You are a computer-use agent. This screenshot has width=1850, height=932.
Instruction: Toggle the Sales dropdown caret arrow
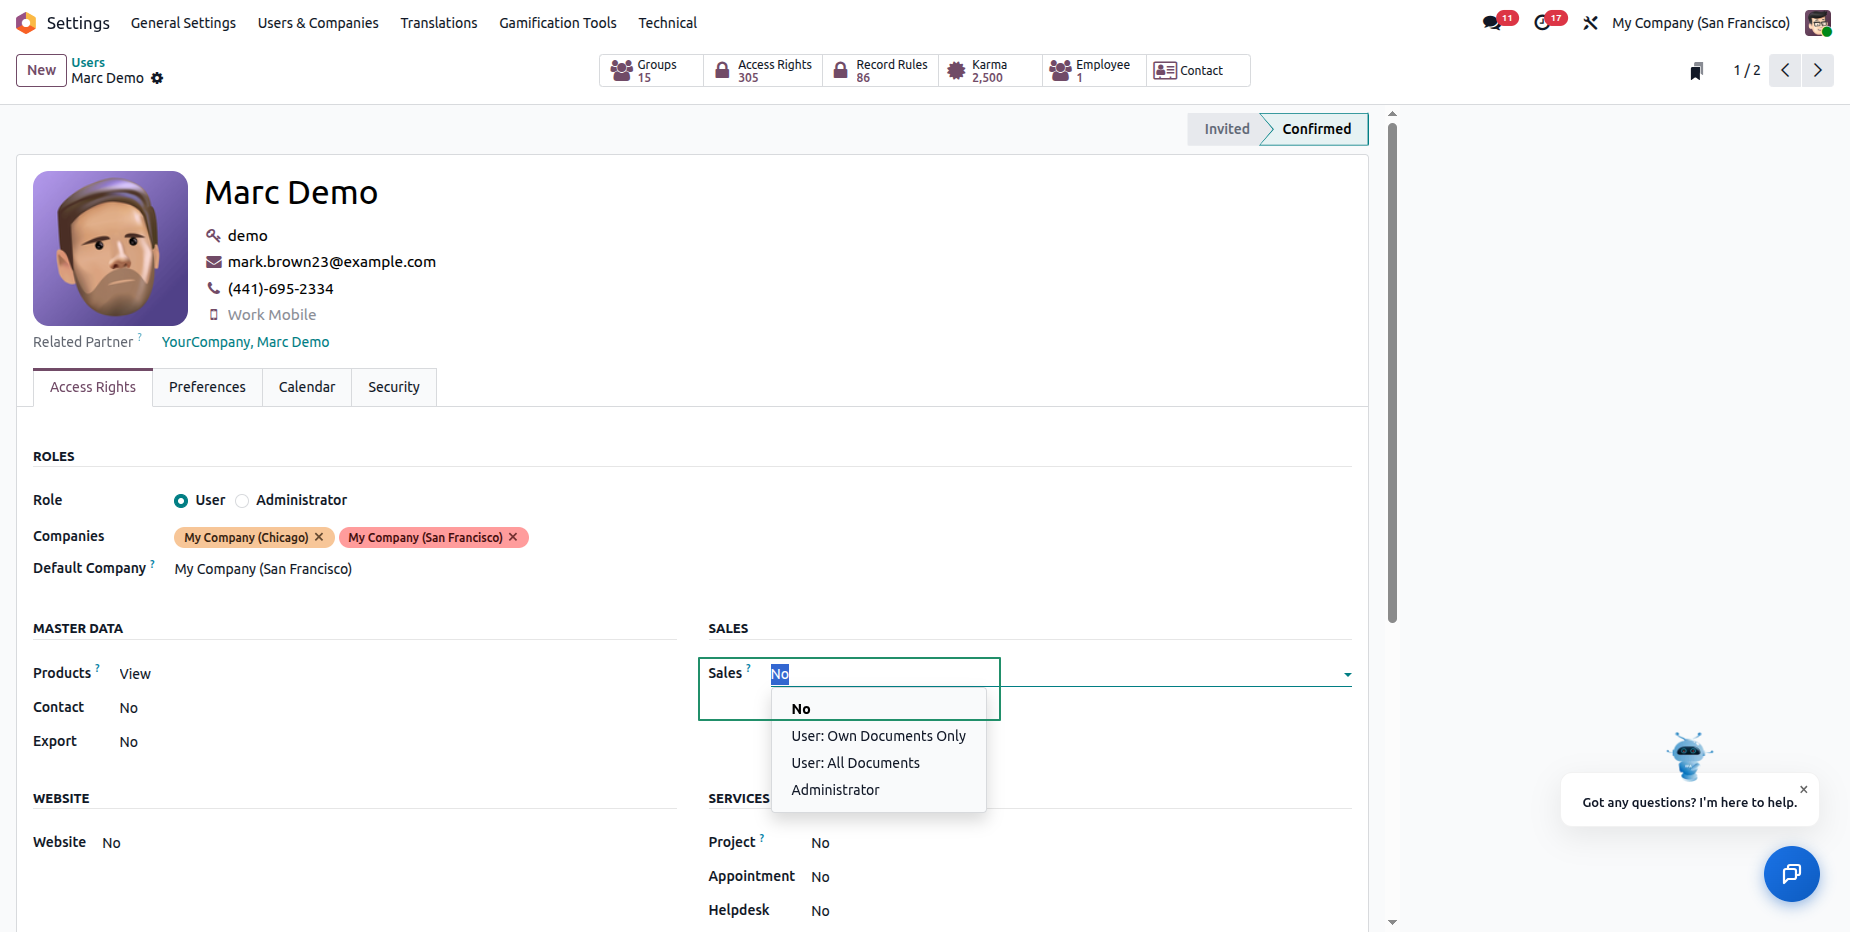[x=1347, y=675]
